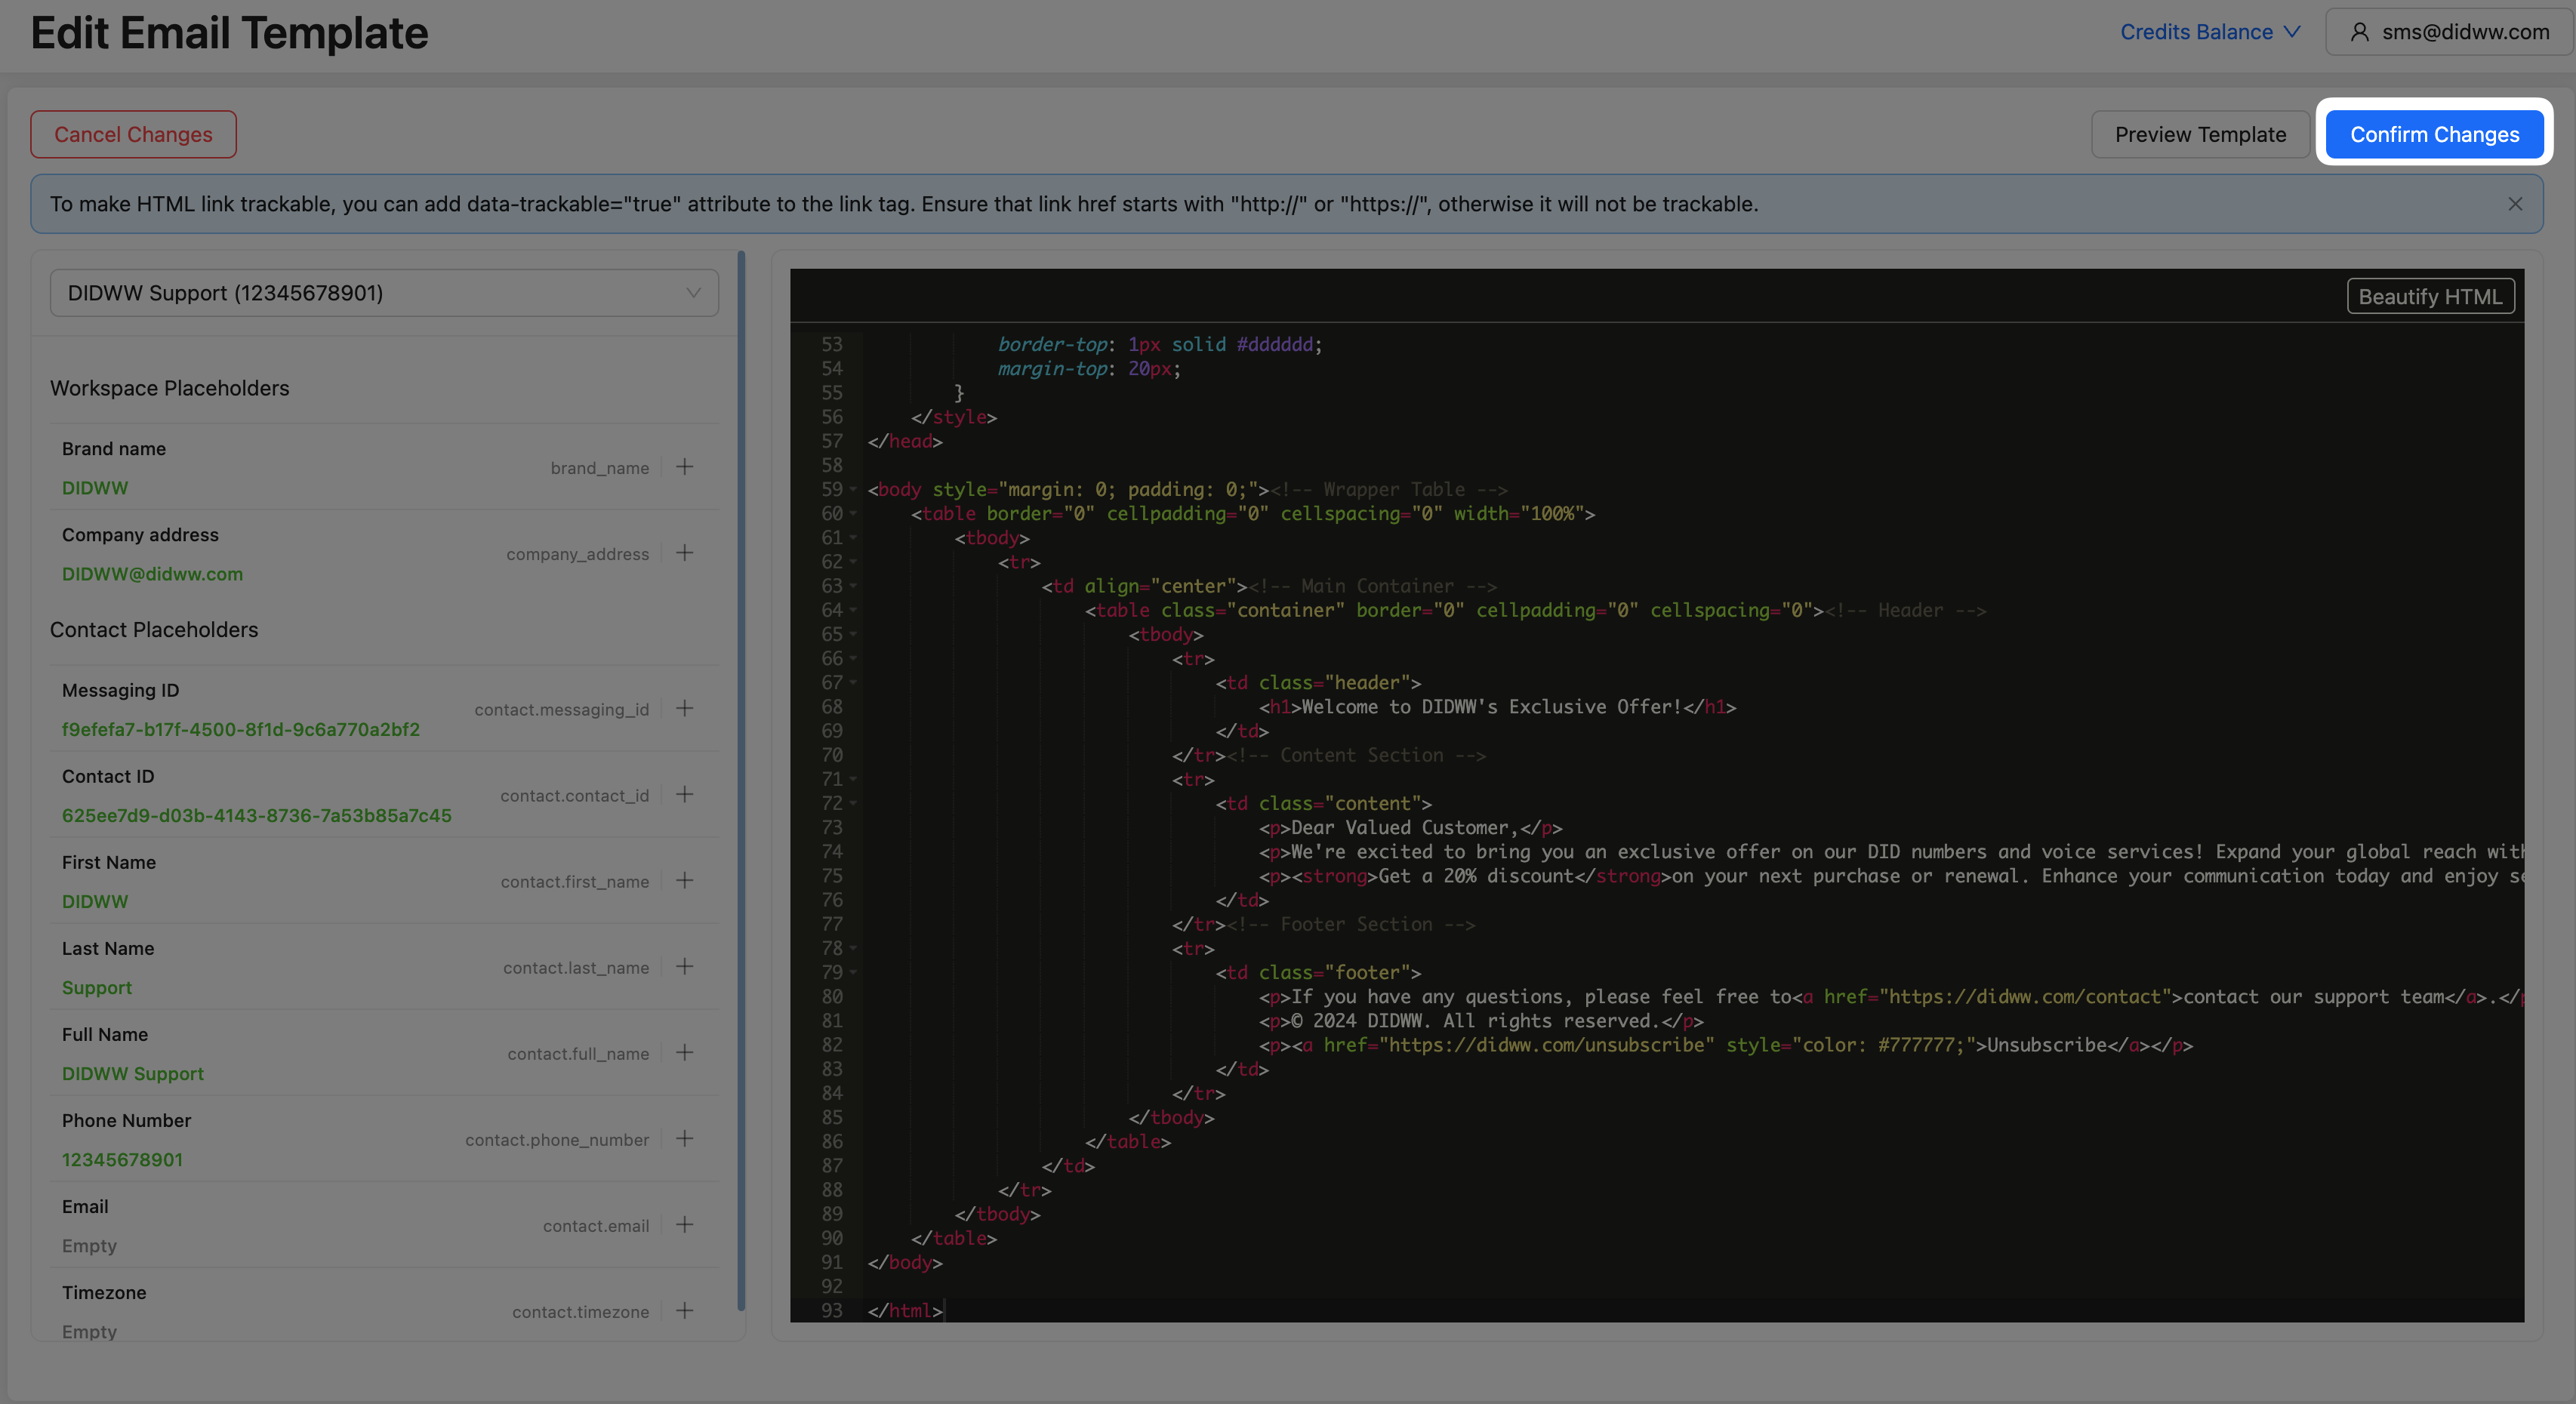Viewport: 2576px width, 1404px height.
Task: Insert contact.timezone placeholder plus icon
Action: pos(684,1311)
